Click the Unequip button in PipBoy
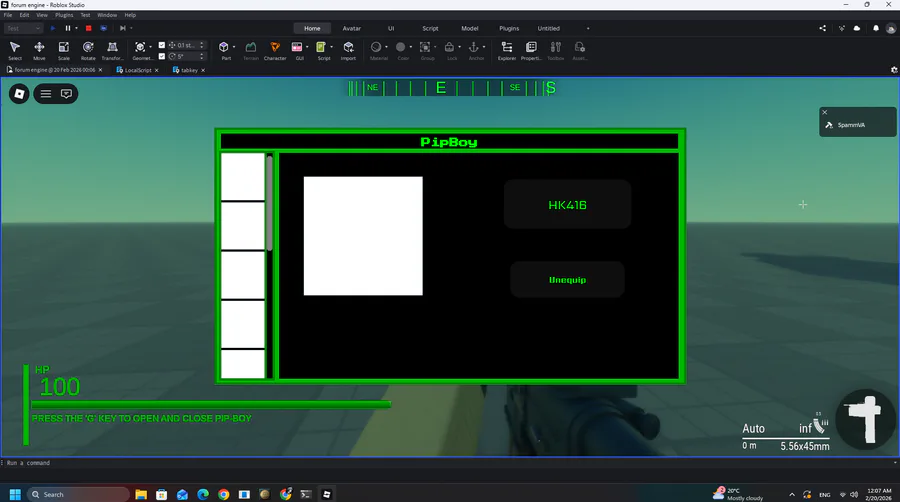Image resolution: width=900 pixels, height=502 pixels. click(567, 280)
